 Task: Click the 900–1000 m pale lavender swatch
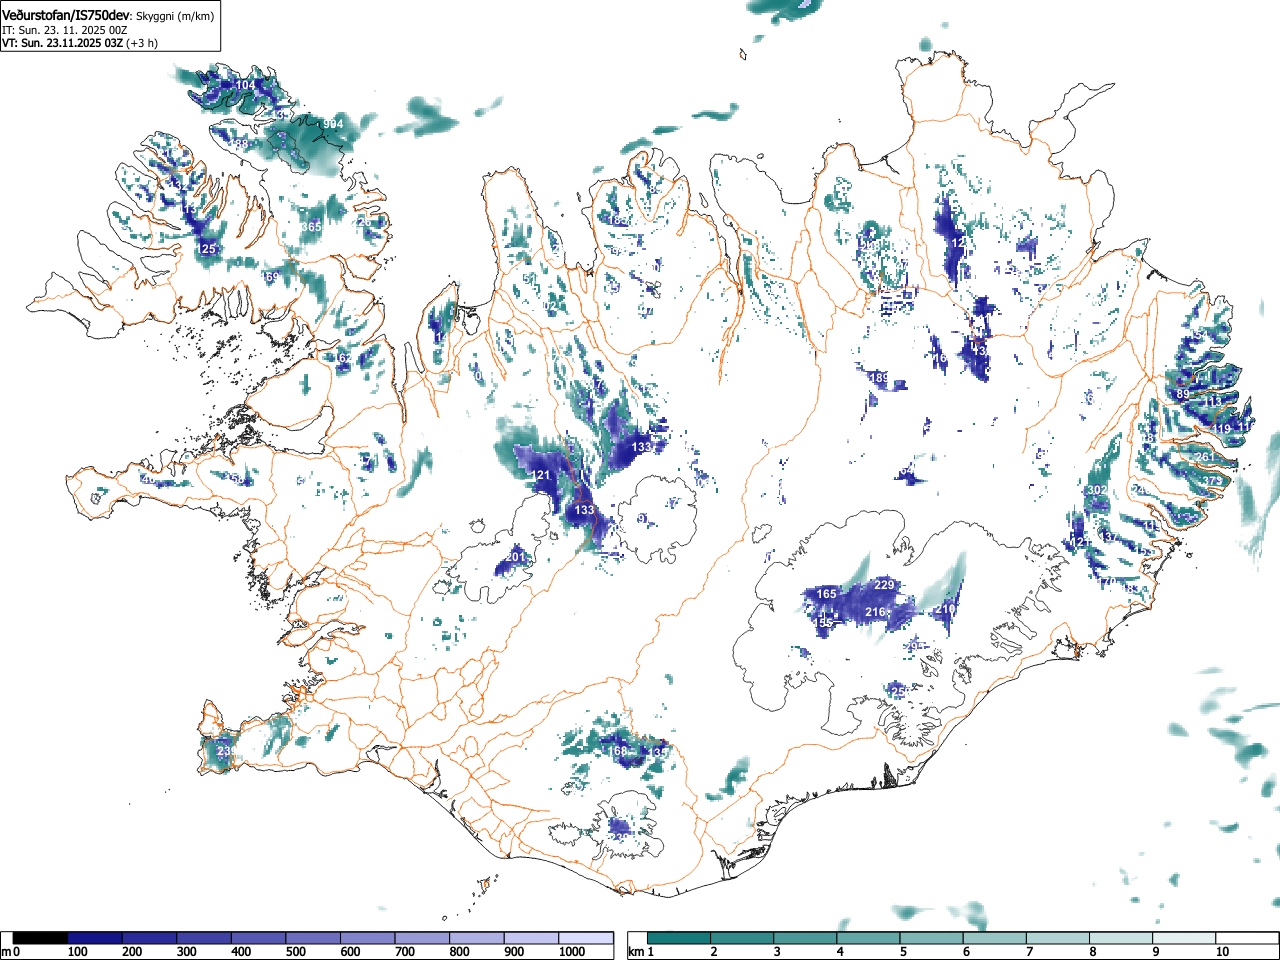point(531,938)
